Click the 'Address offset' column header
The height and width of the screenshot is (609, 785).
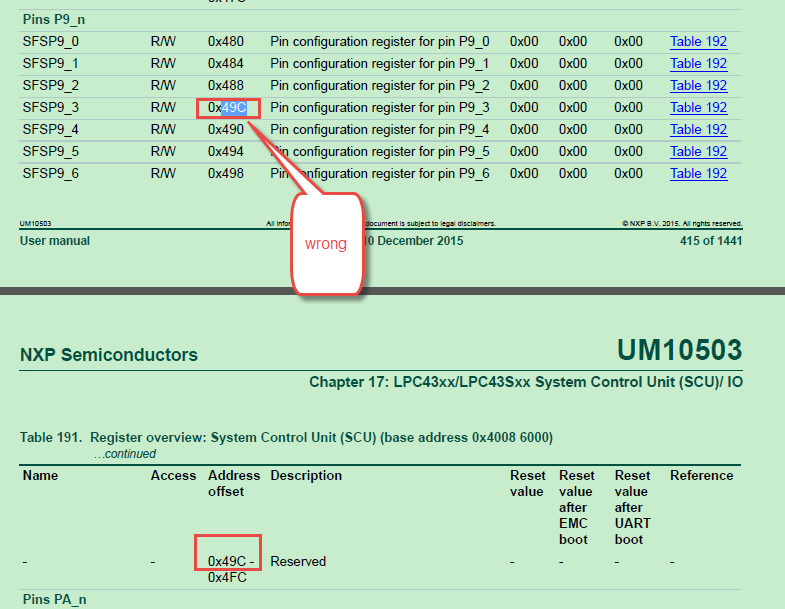coord(234,483)
